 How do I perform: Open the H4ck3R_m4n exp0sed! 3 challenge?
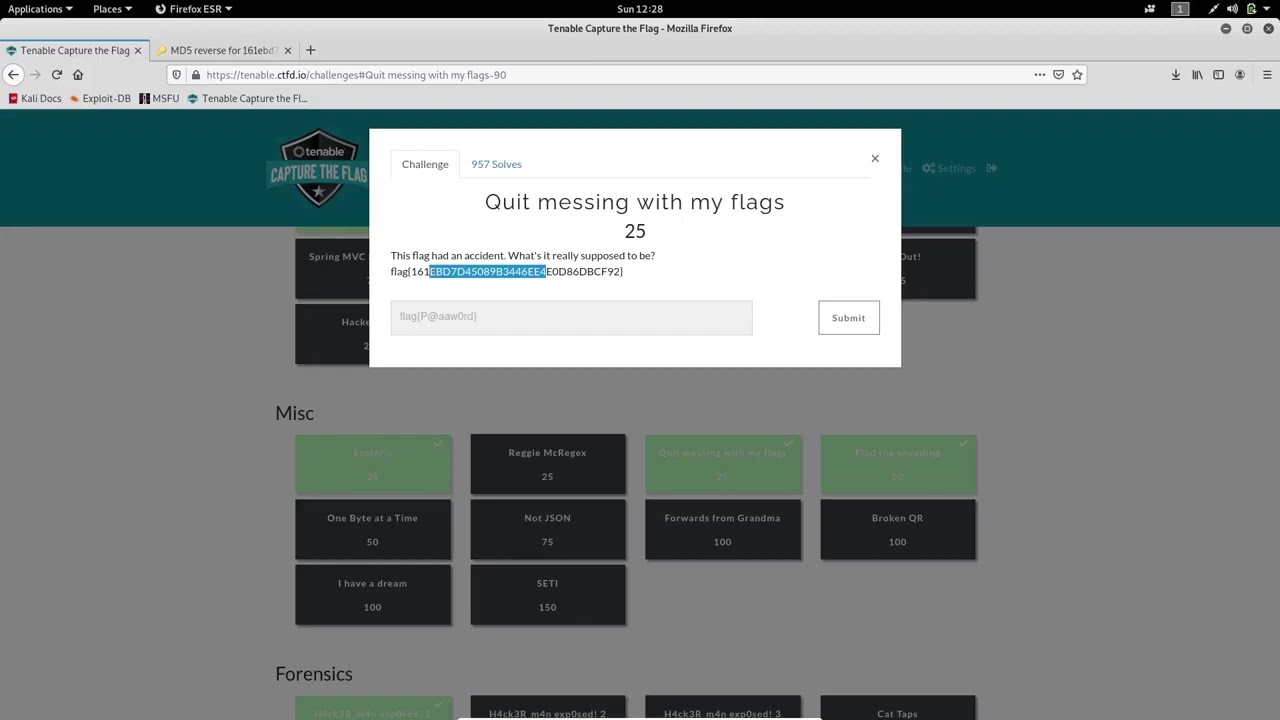pyautogui.click(x=723, y=708)
